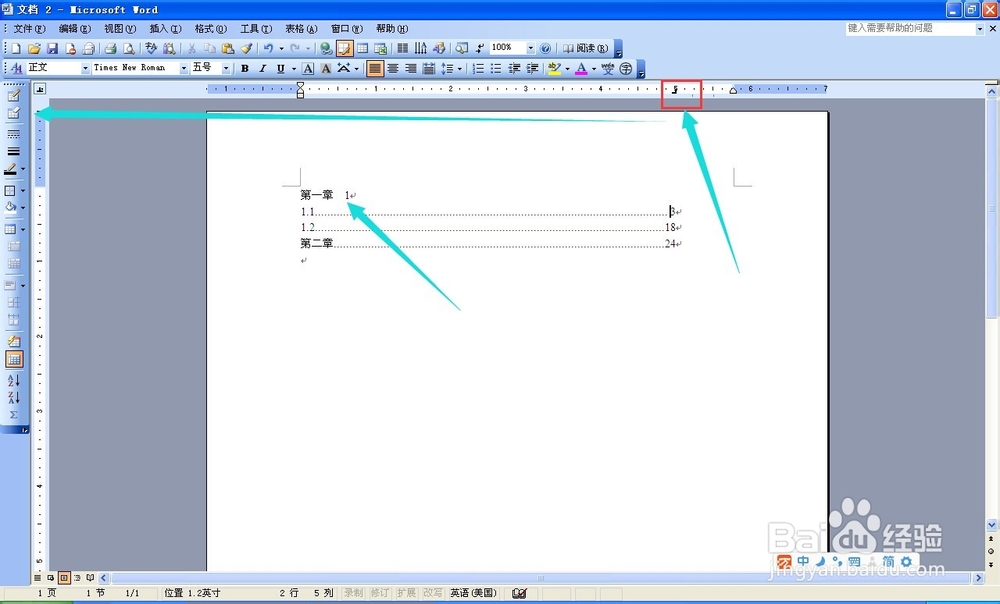Click the tab alignment selector at ruler corner
1000x604 pixels.
40,89
